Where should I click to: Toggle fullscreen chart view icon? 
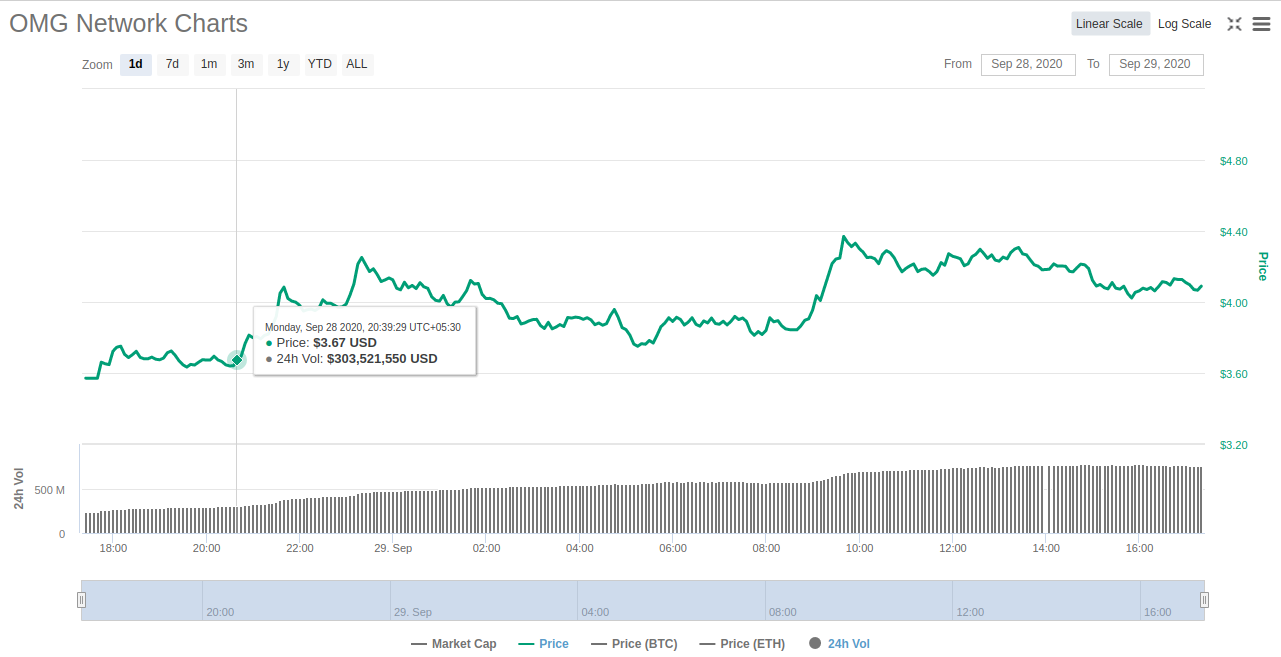pyautogui.click(x=1234, y=24)
